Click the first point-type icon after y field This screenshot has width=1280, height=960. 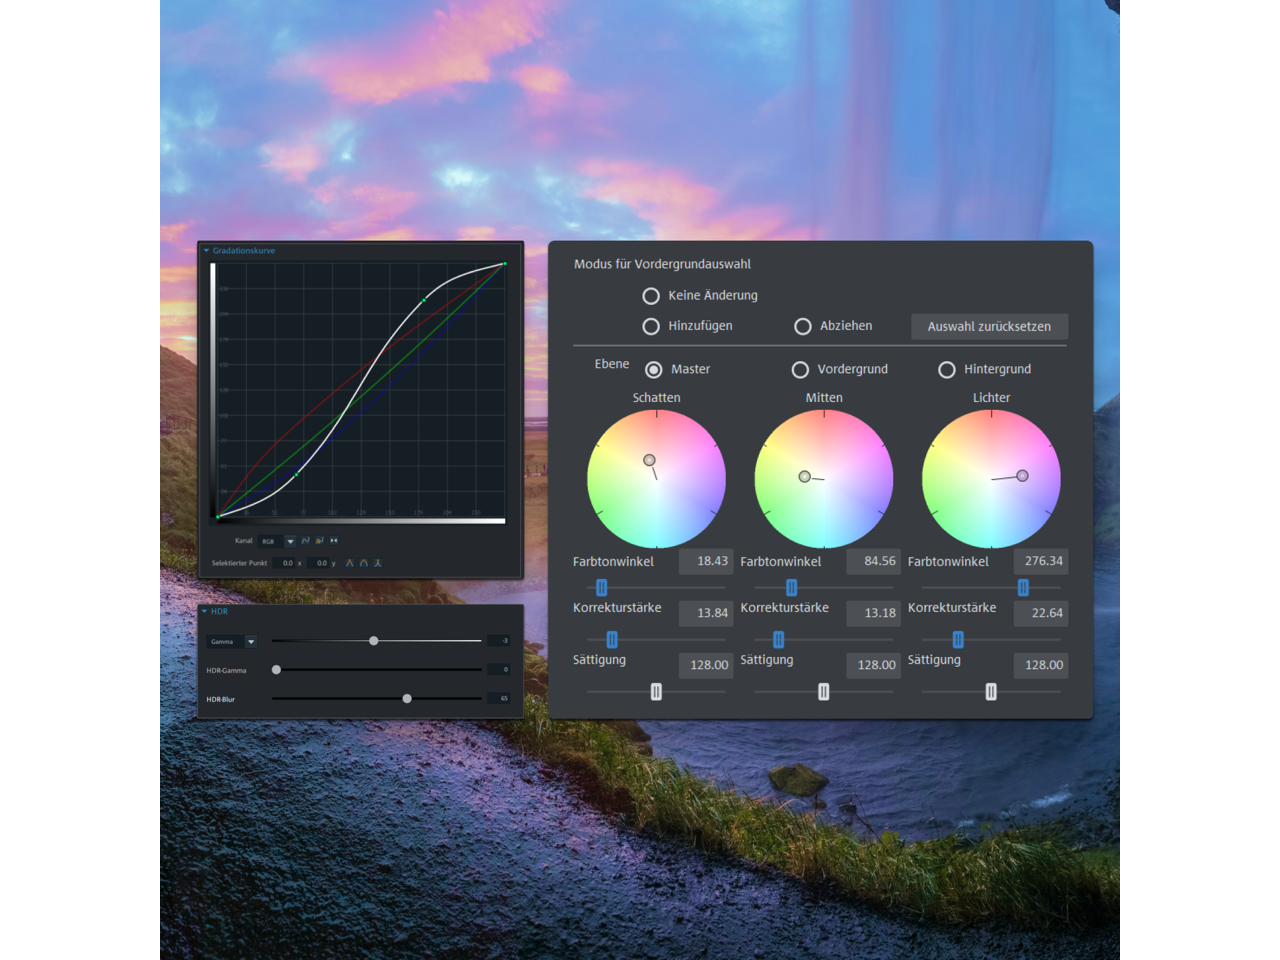349,563
